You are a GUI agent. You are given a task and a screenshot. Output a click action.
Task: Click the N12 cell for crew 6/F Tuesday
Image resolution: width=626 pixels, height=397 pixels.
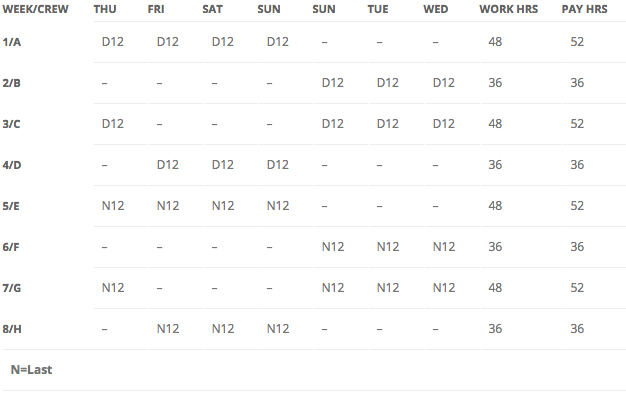point(388,247)
